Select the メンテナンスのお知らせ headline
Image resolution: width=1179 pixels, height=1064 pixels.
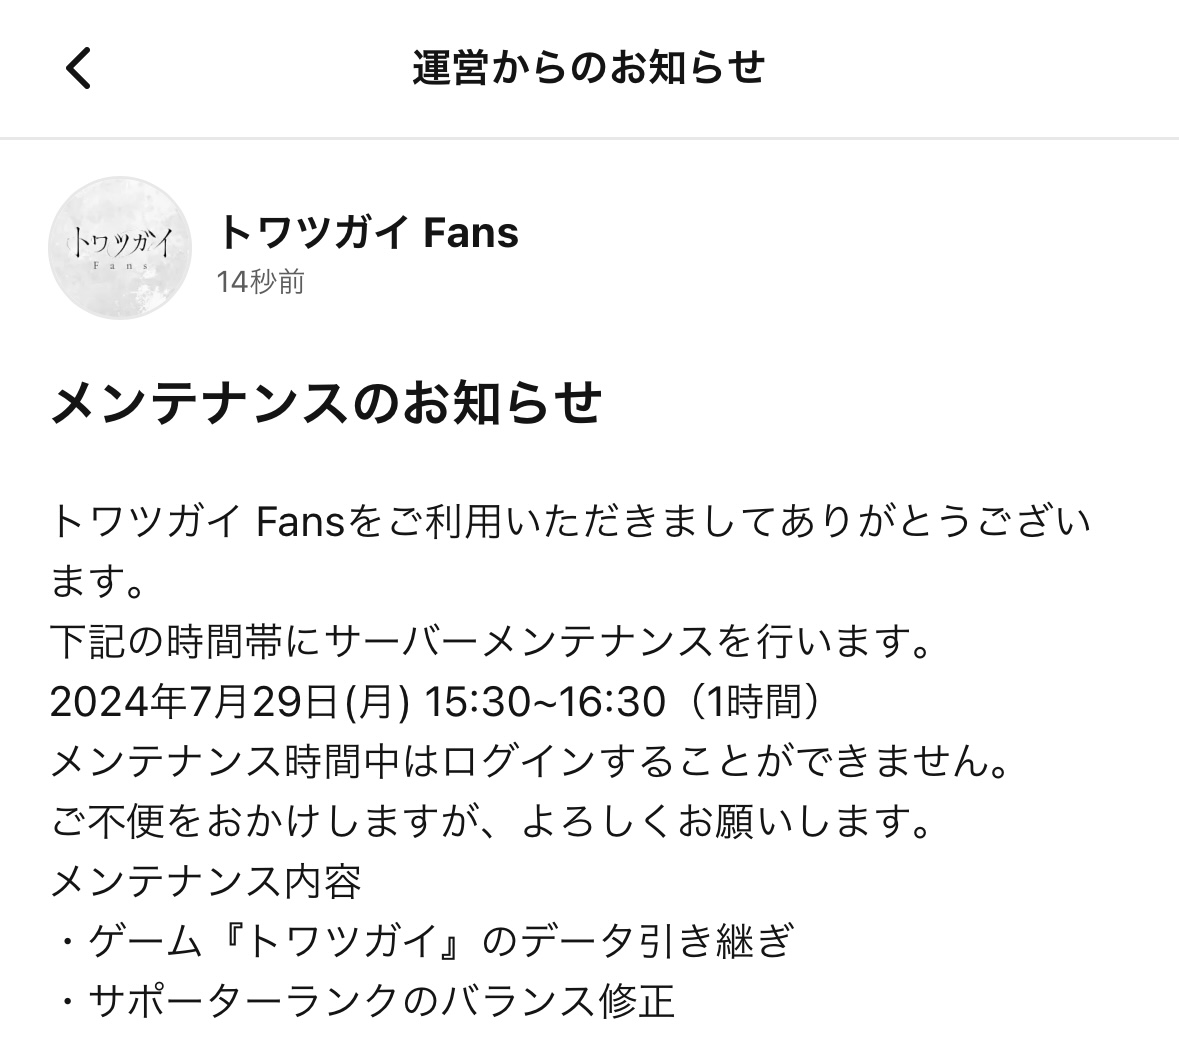326,403
